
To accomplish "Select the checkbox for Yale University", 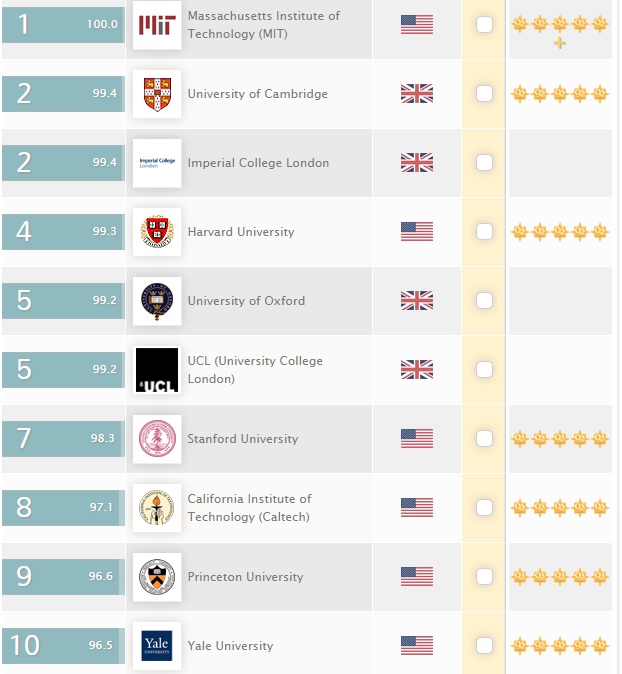I will pyautogui.click(x=484, y=645).
